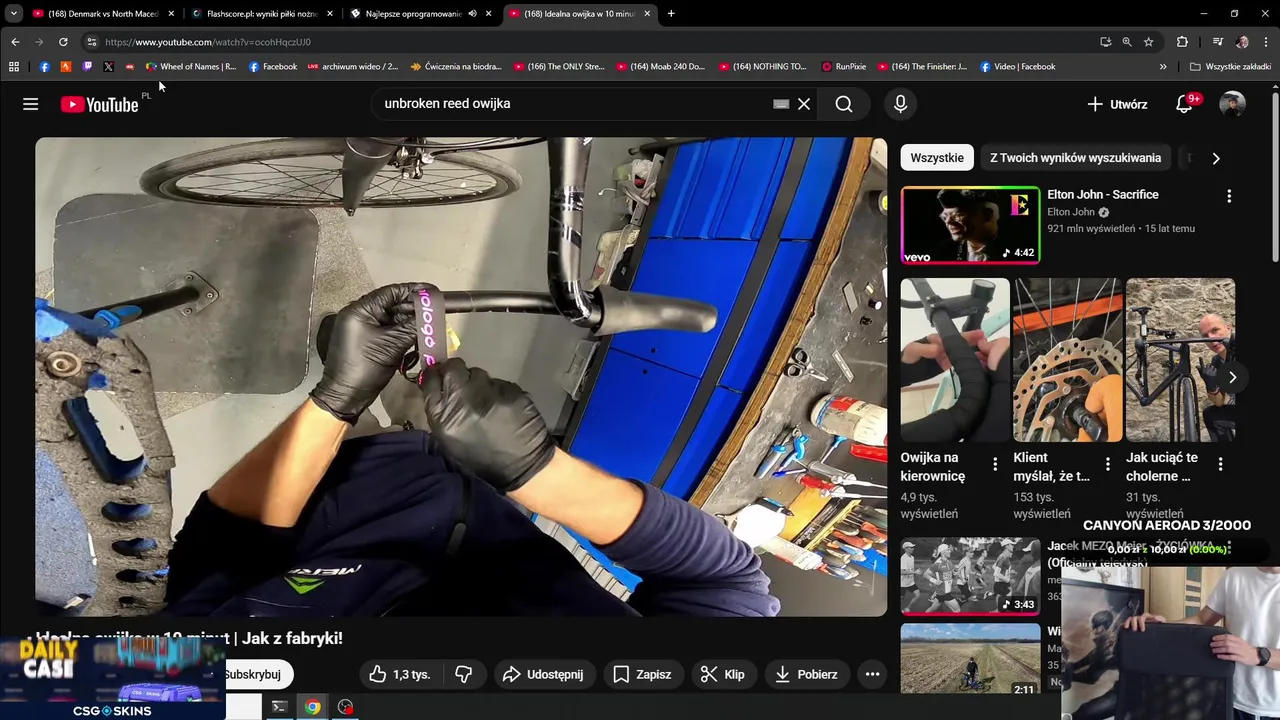This screenshot has width=1280, height=720.
Task: Reload the page in Chrome
Action: (x=63, y=42)
